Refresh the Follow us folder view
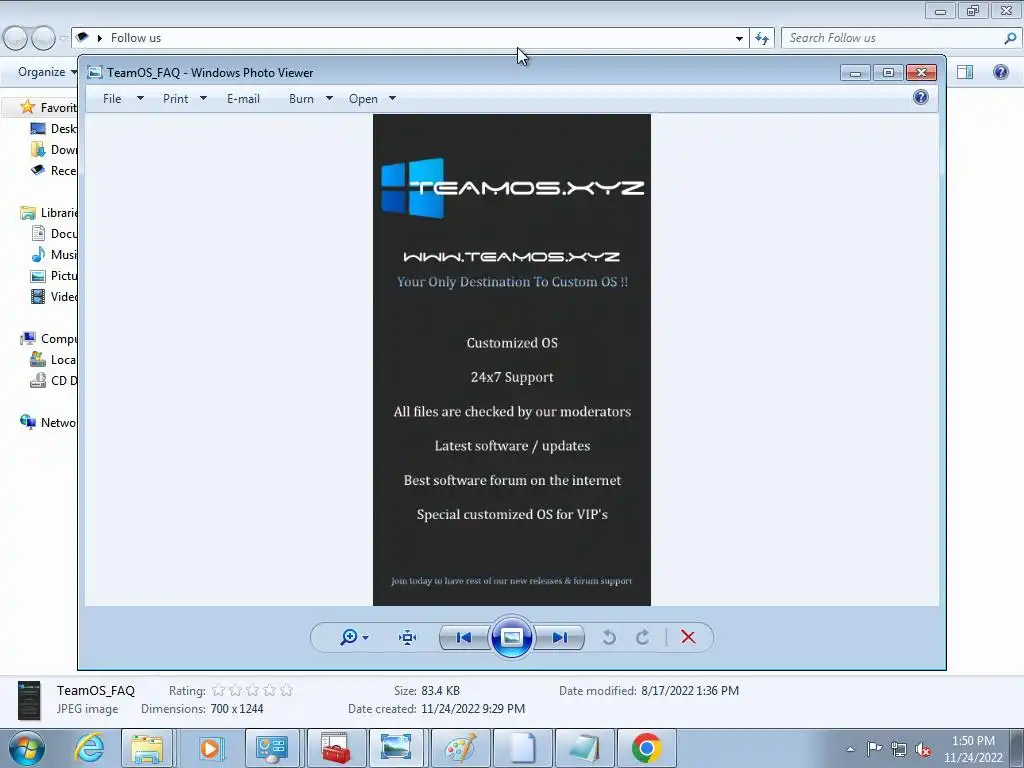1024x768 pixels. [761, 39]
